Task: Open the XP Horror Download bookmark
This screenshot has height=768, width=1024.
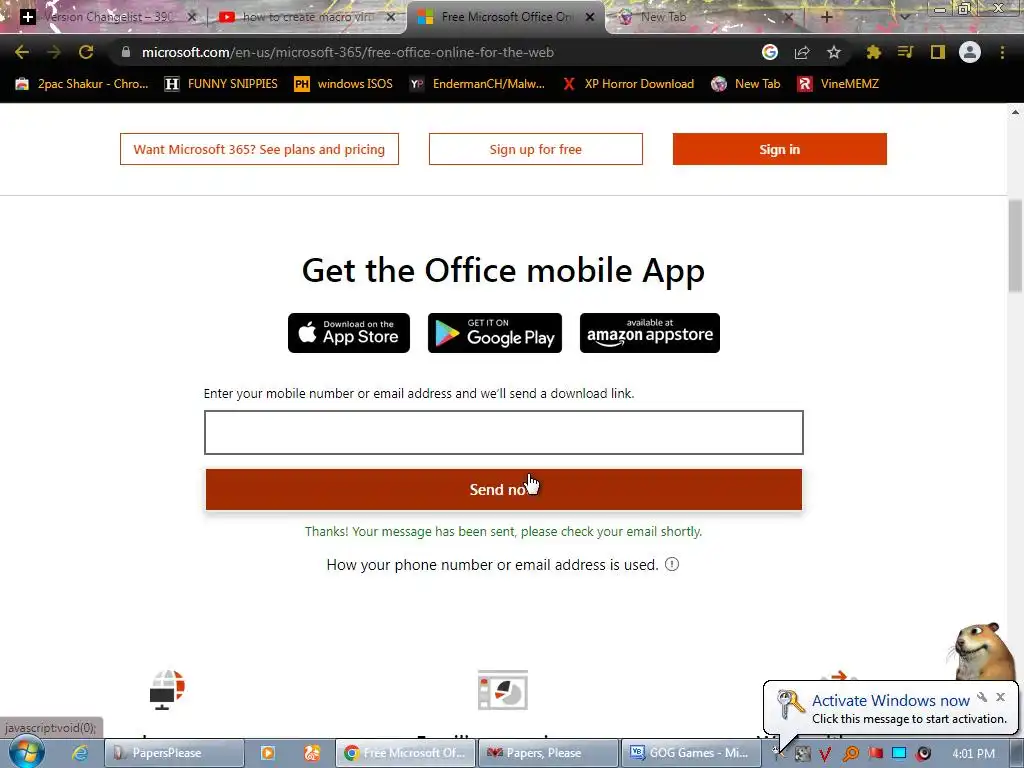Action: coord(628,84)
